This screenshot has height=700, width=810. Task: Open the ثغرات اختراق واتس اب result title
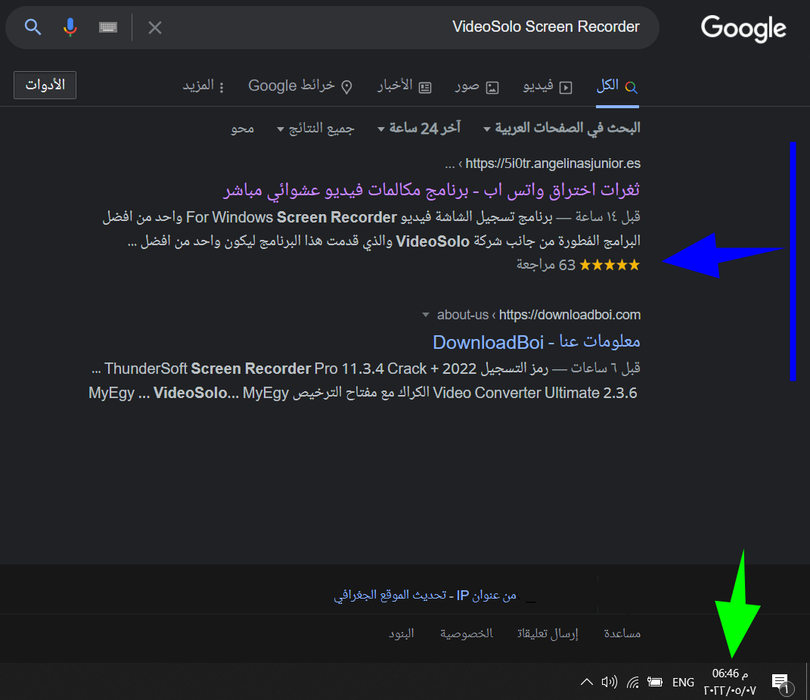[x=431, y=190]
